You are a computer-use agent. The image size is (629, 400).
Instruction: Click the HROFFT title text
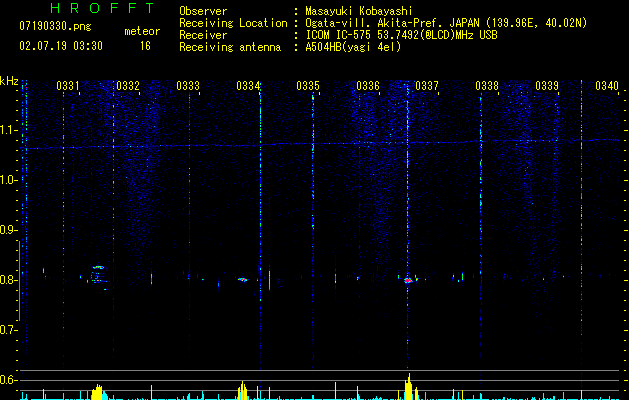tap(103, 8)
